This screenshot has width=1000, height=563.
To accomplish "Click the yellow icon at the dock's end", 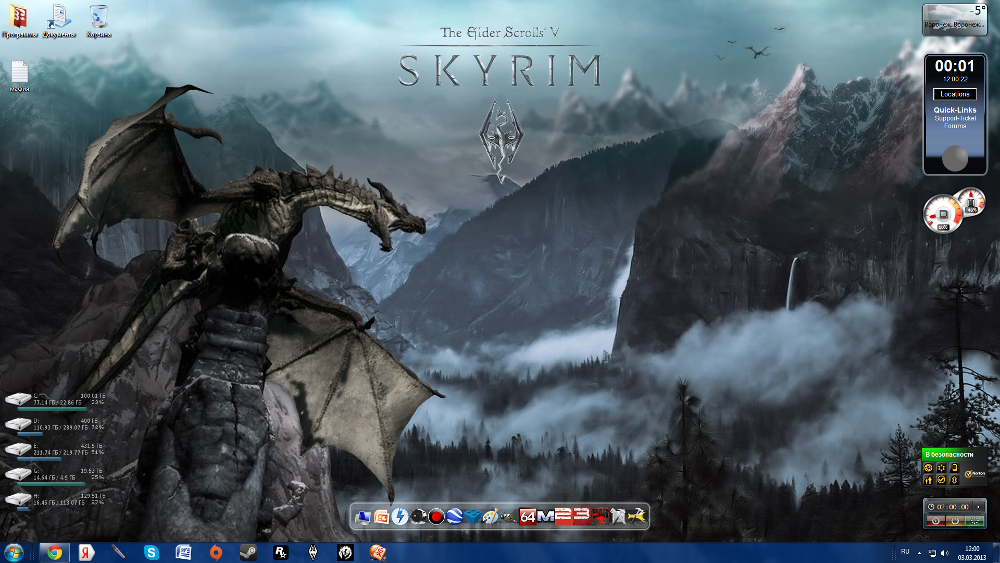I will [636, 516].
